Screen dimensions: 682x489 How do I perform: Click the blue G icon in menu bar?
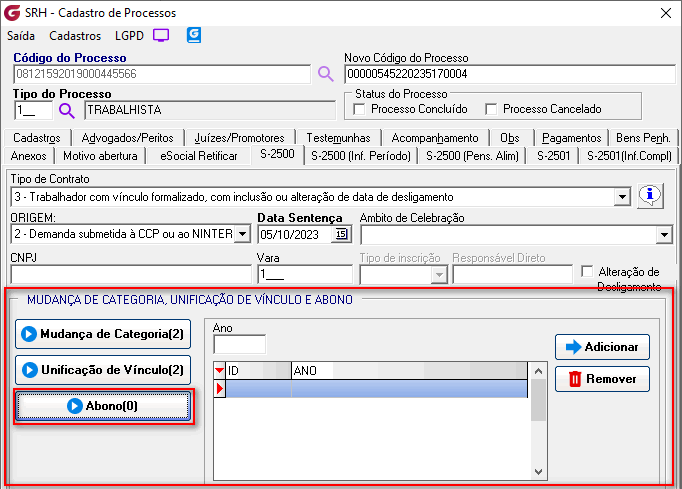(x=194, y=35)
